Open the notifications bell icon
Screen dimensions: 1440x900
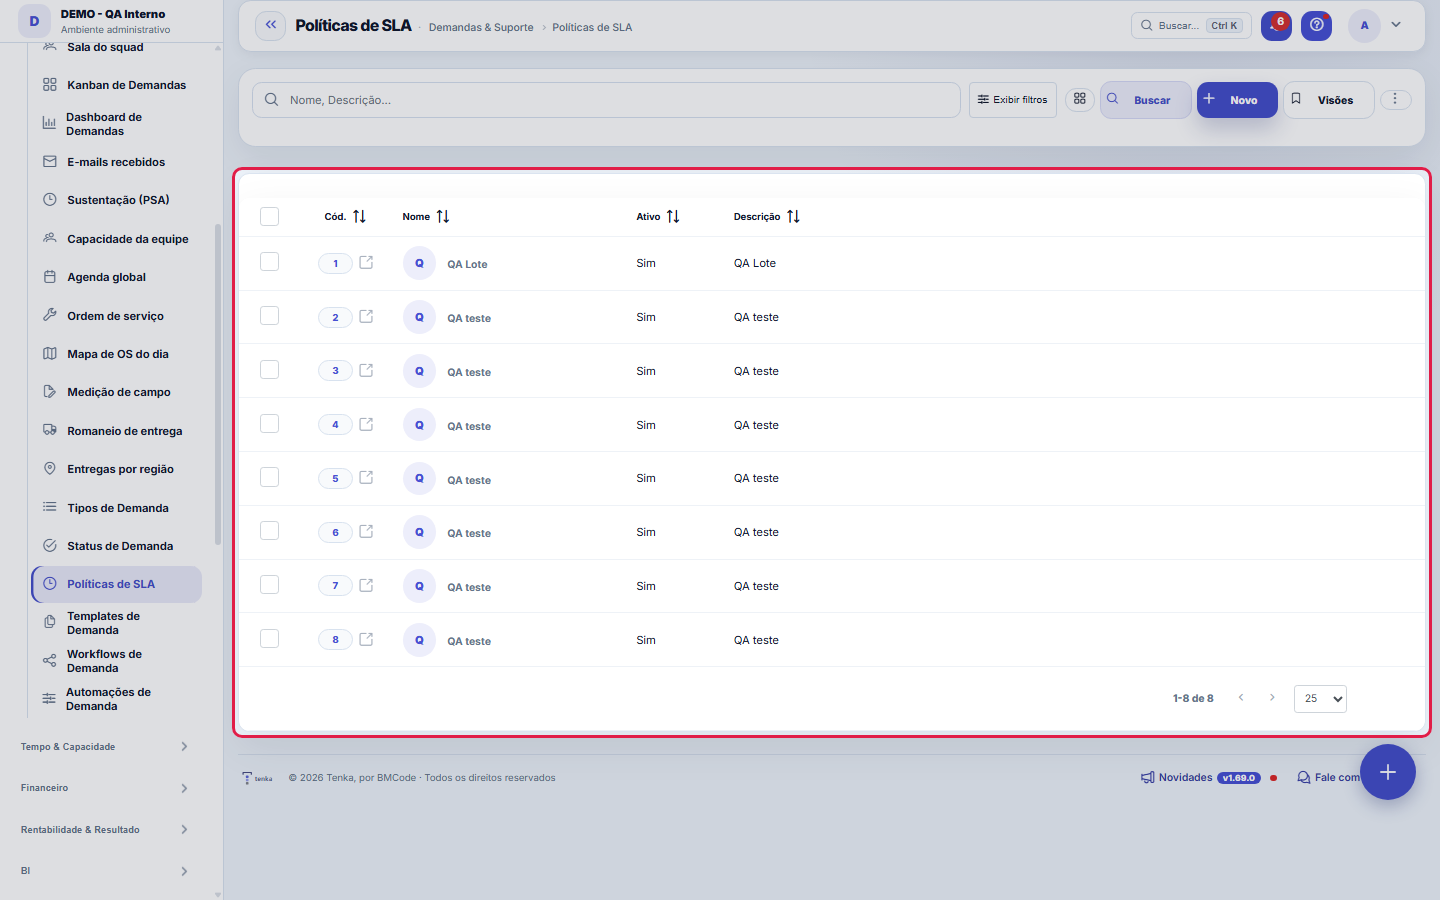(1276, 26)
